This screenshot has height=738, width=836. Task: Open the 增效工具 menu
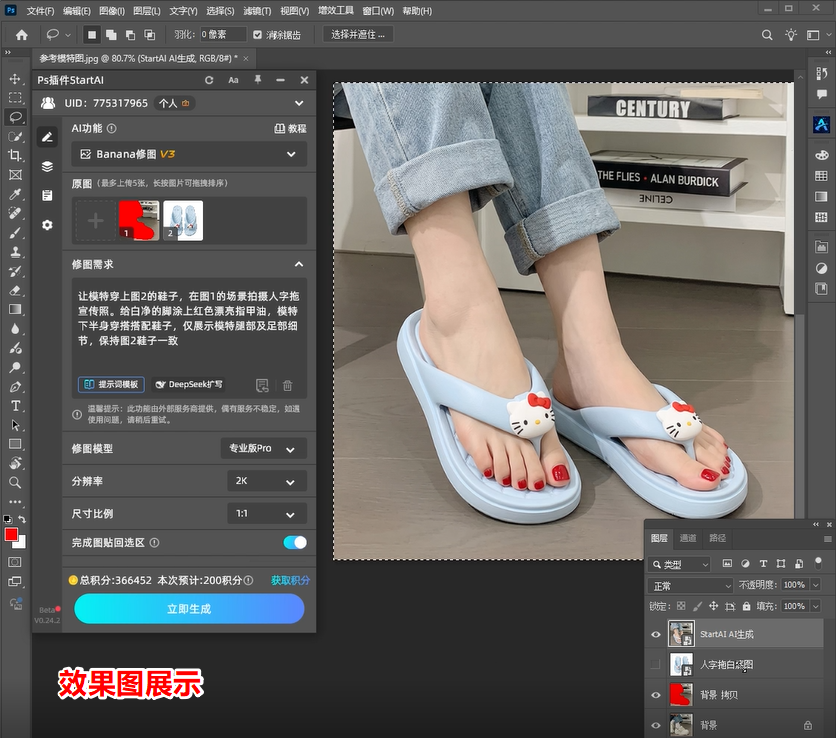[x=336, y=11]
